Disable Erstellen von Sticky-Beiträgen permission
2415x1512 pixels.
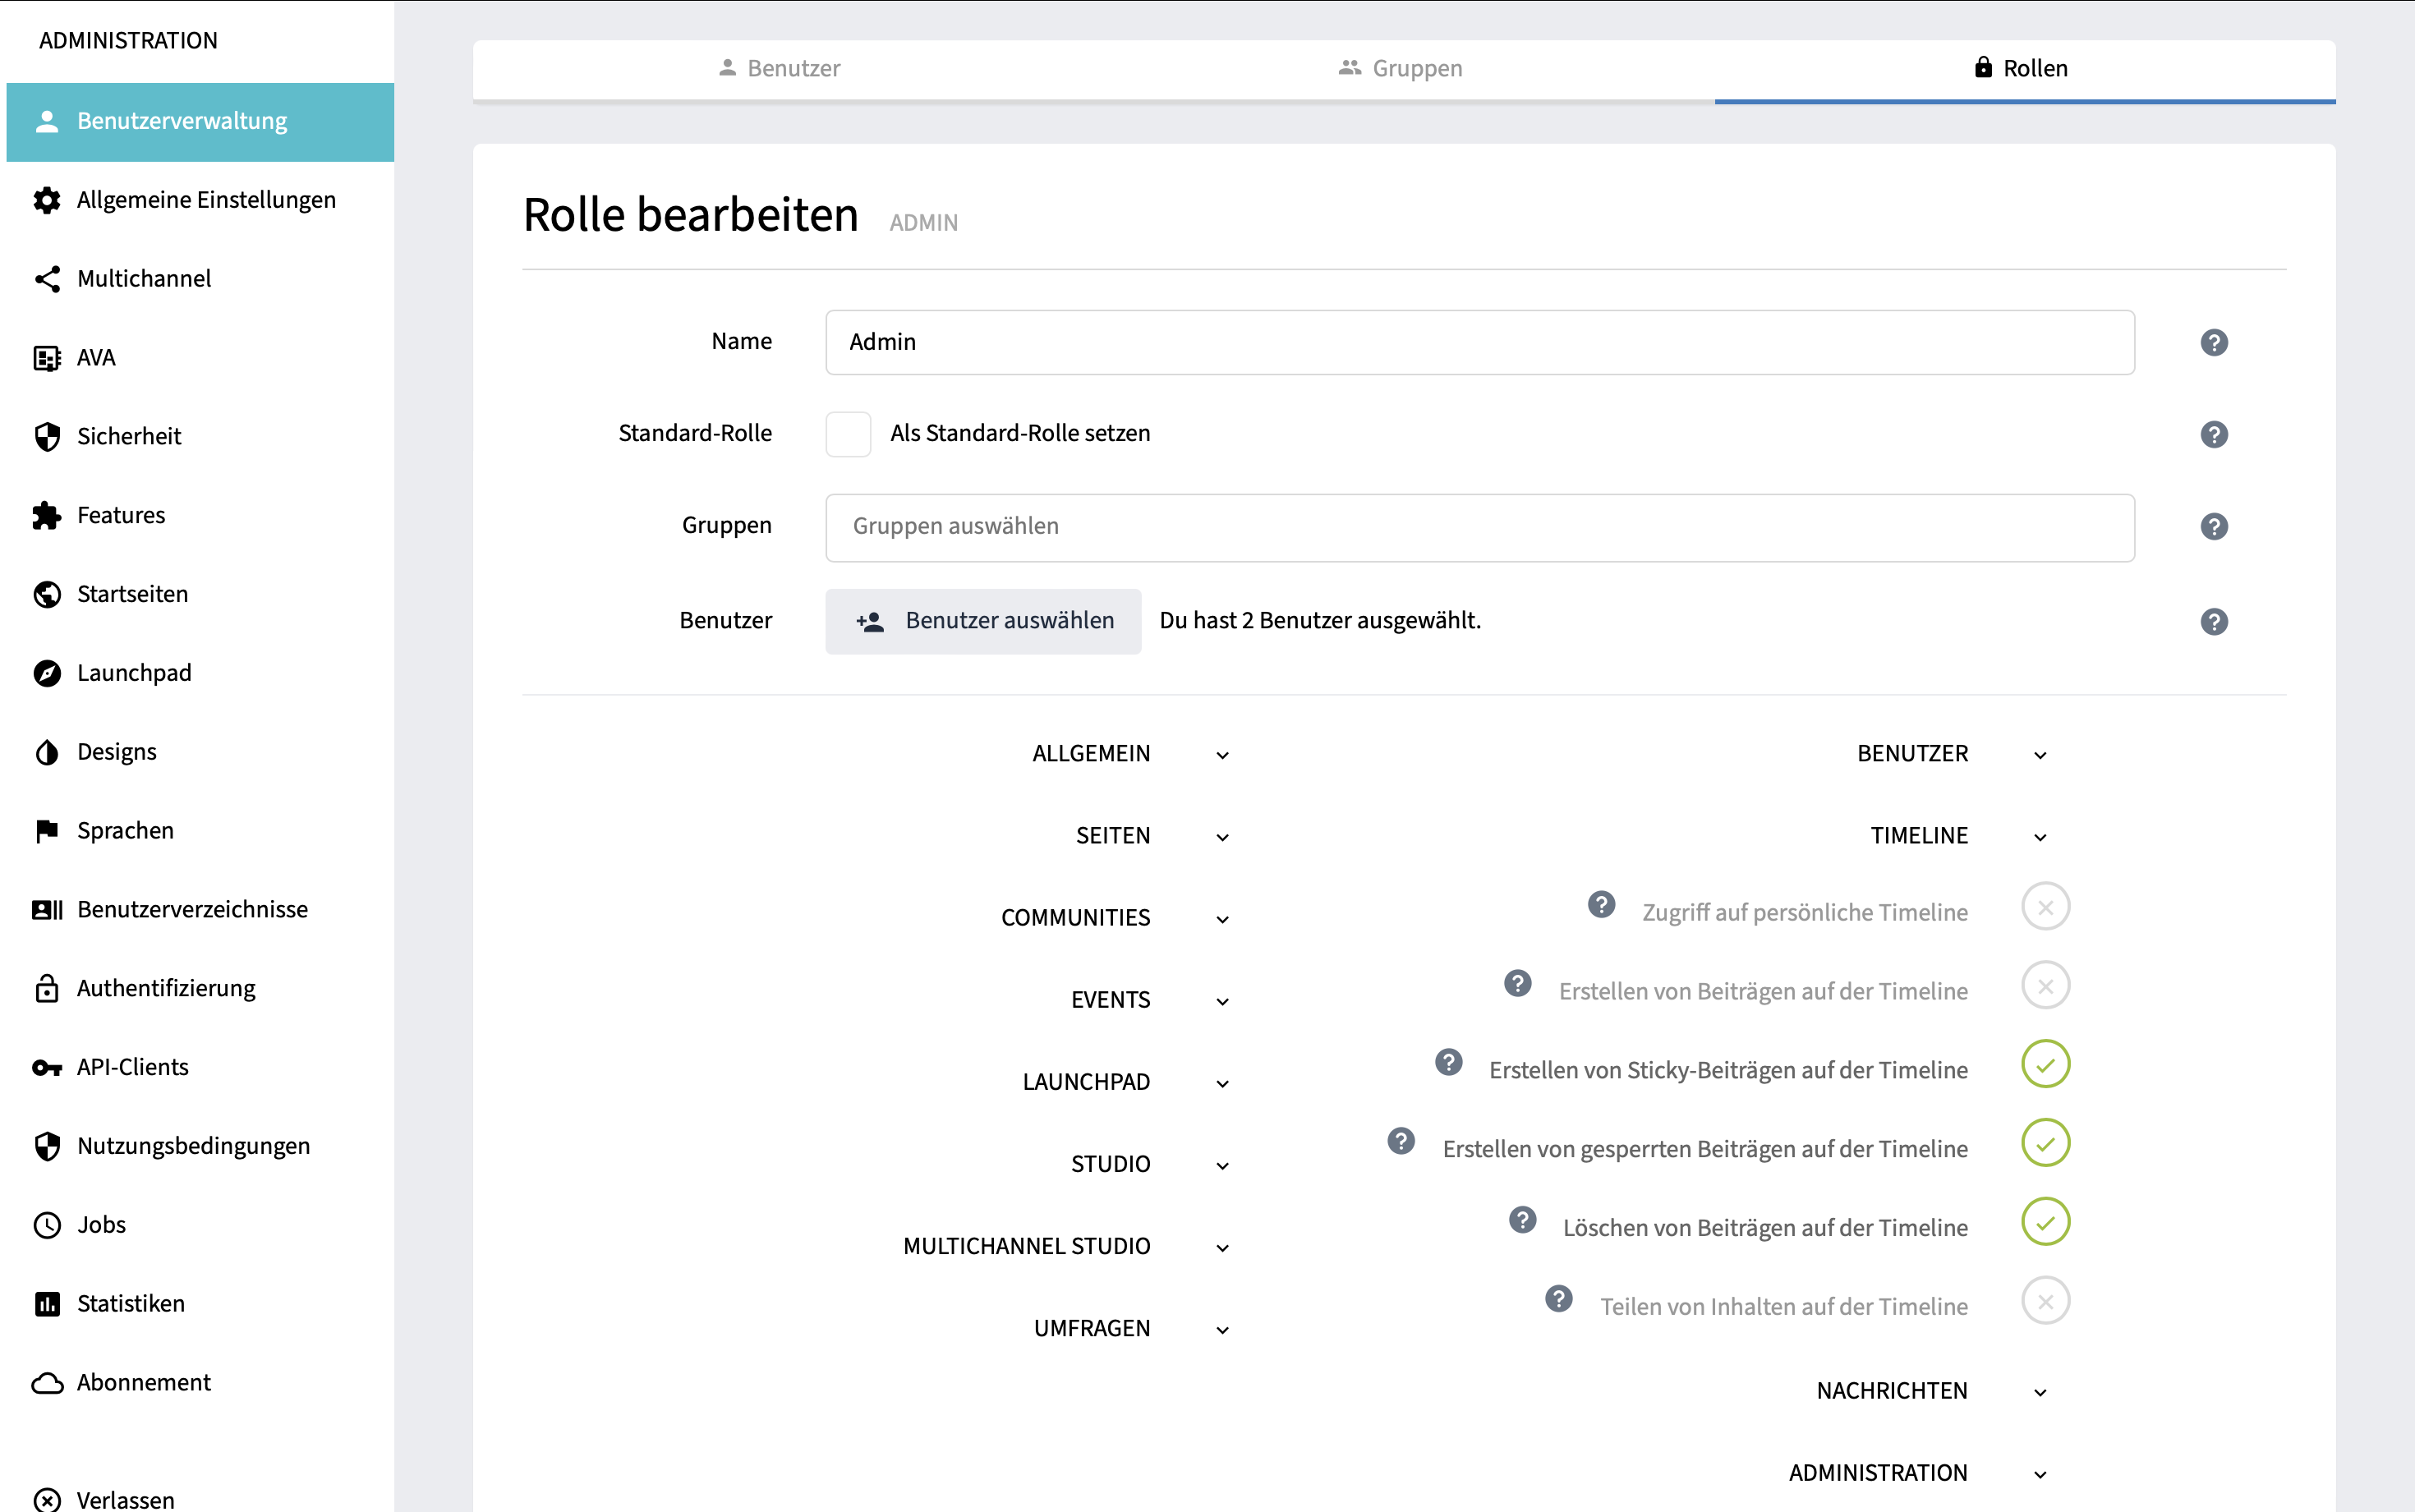2045,1065
